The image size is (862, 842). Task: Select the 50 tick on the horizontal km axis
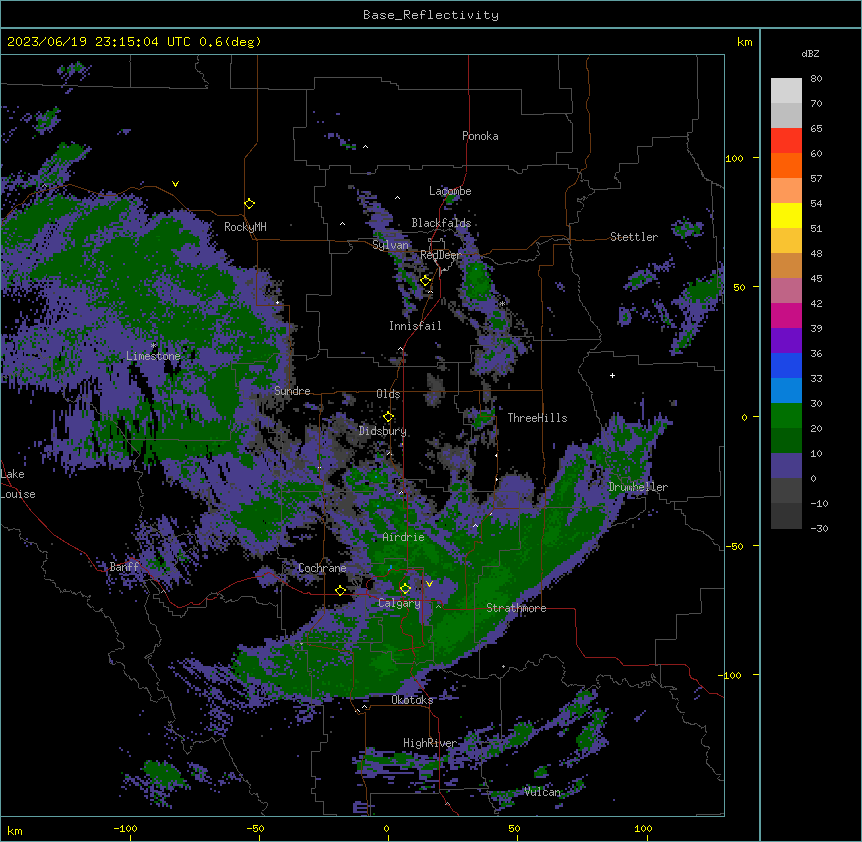point(514,828)
